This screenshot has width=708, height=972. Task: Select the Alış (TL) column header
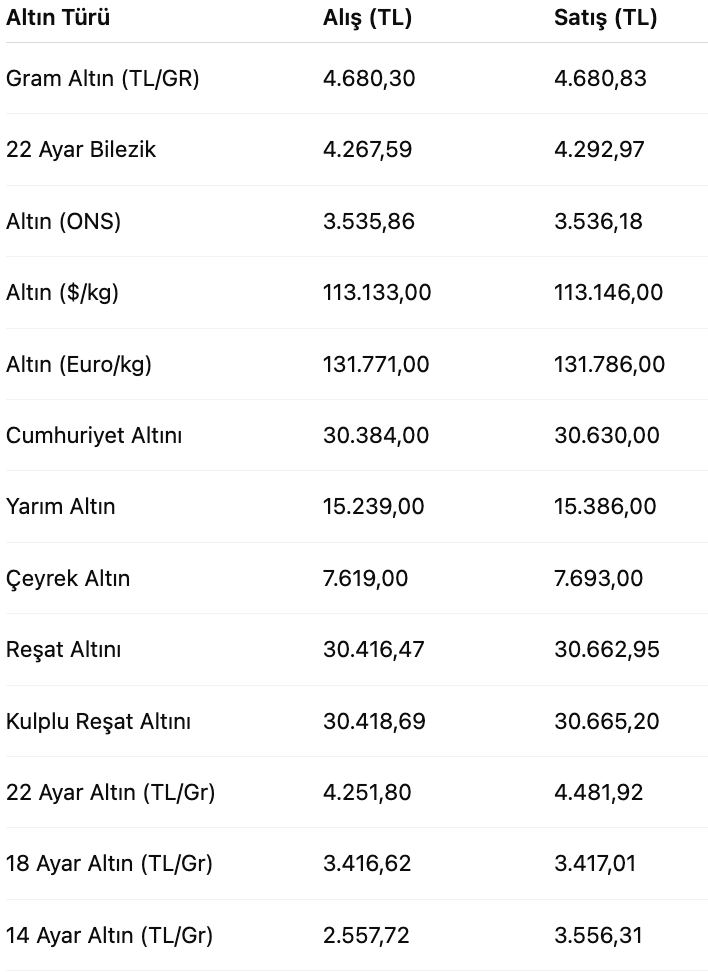(x=367, y=17)
